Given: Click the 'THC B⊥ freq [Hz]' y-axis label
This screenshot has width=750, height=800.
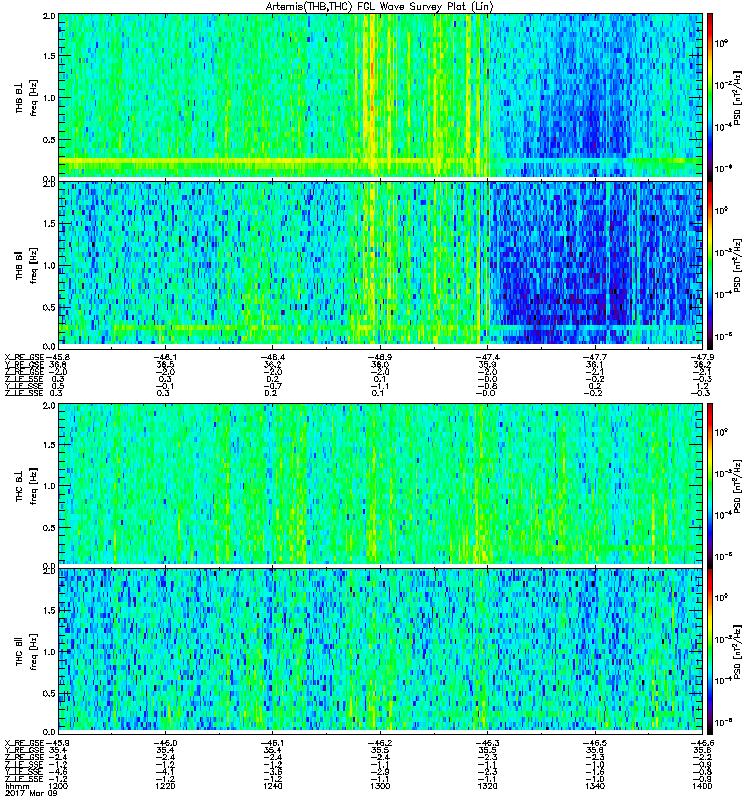Looking at the screenshot, I should [26, 485].
